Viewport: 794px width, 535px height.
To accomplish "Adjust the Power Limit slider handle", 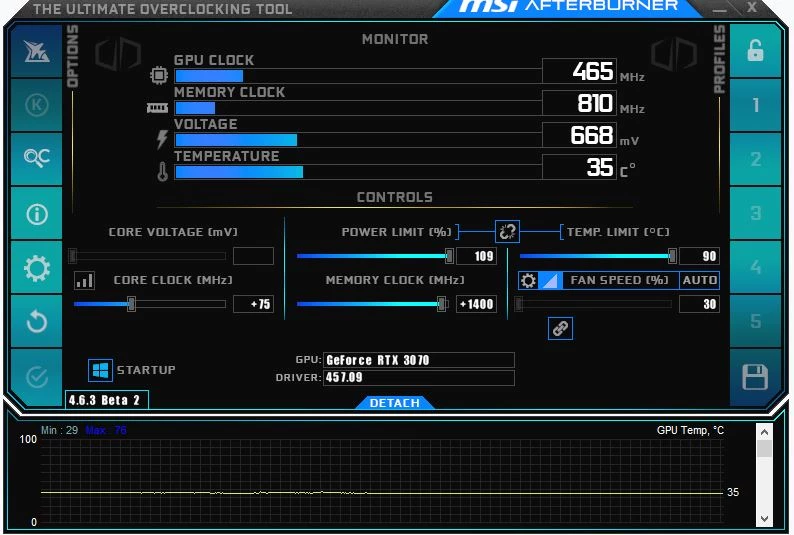I will coord(449,256).
